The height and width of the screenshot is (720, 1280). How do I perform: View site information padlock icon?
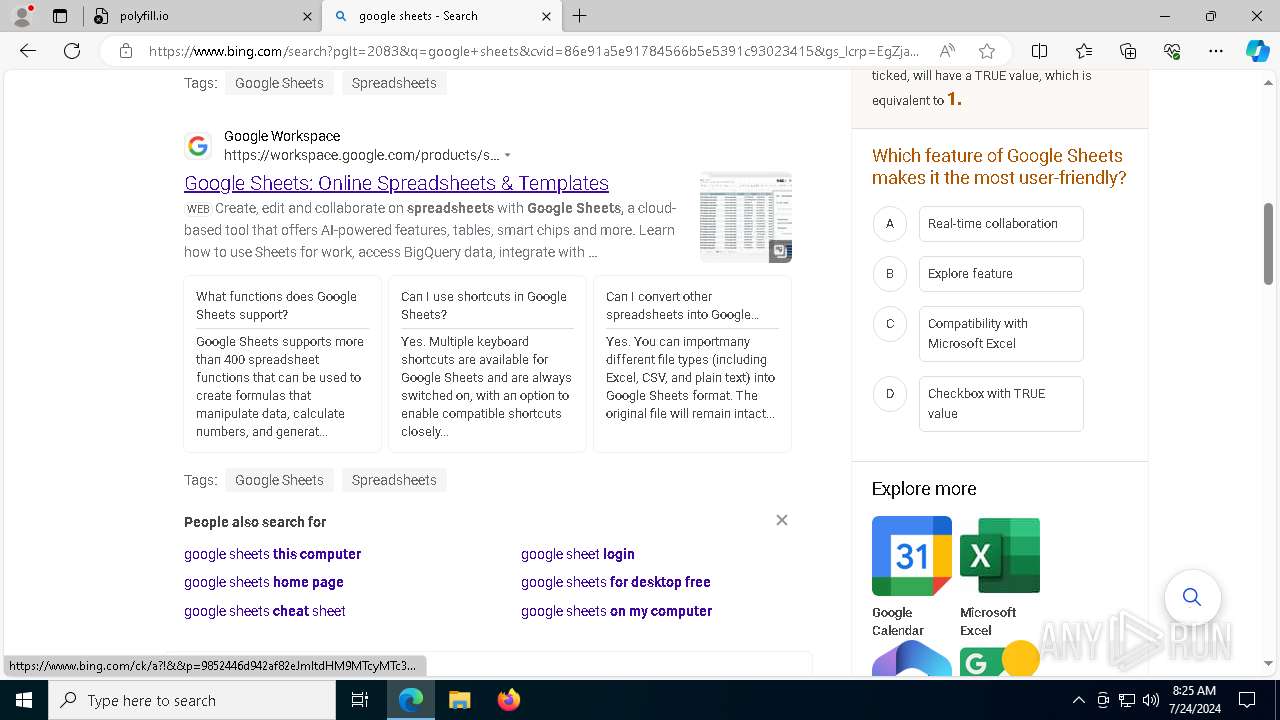(x=126, y=51)
